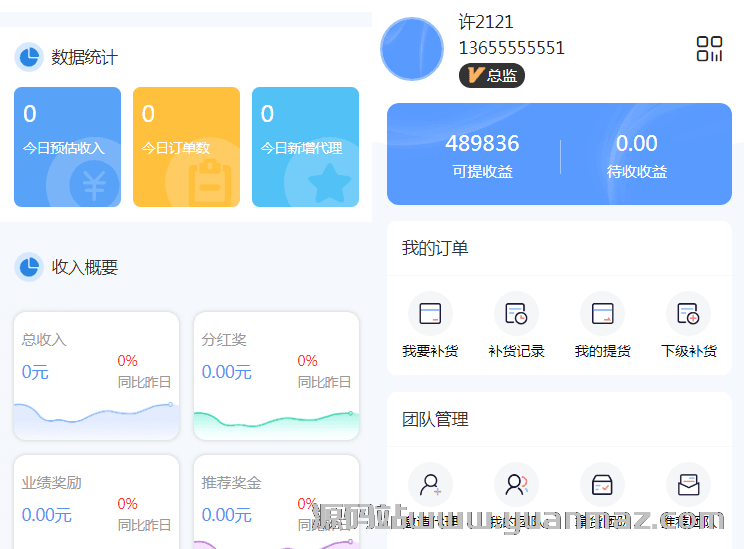Tap the star symbol on the agents card

[x=329, y=183]
